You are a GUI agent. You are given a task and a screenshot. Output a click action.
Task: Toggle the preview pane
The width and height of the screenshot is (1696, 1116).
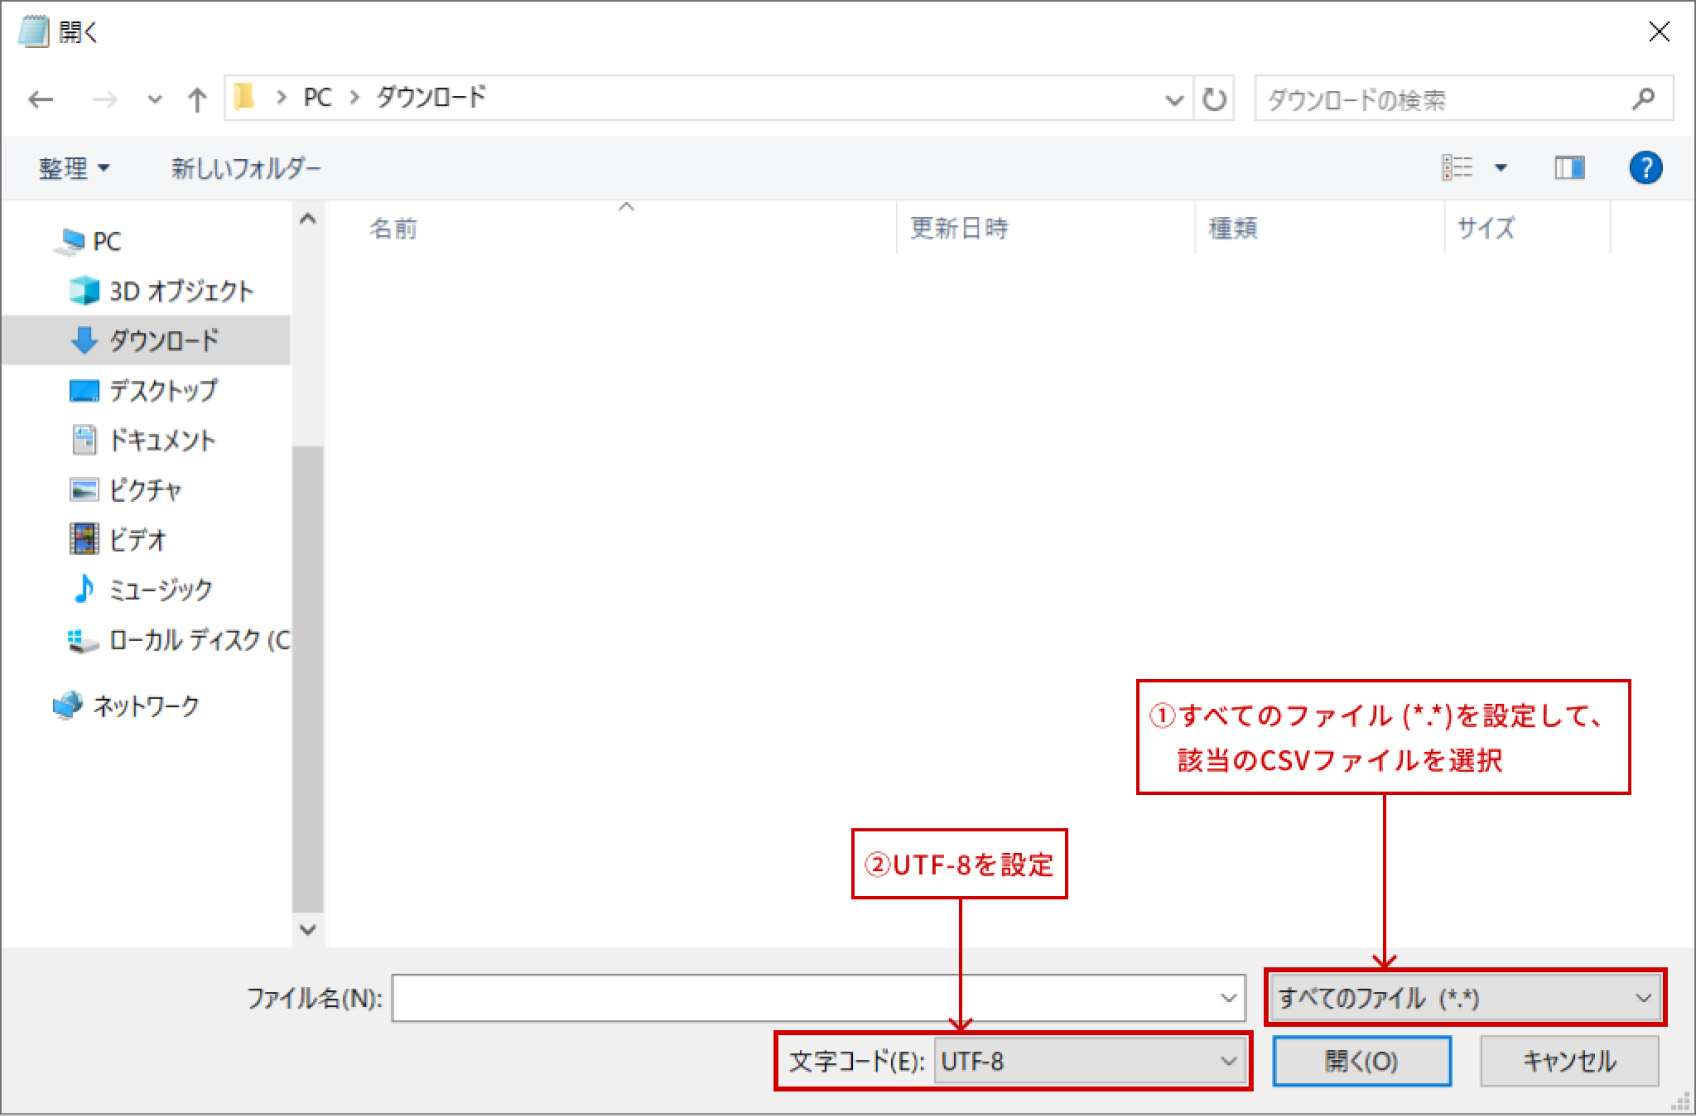pyautogui.click(x=1569, y=167)
